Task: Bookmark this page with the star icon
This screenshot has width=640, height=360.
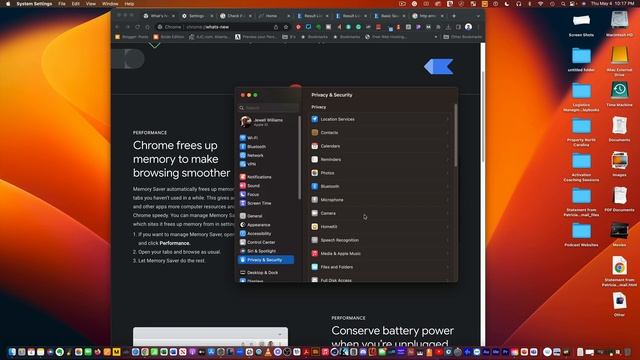Action: pyautogui.click(x=286, y=27)
